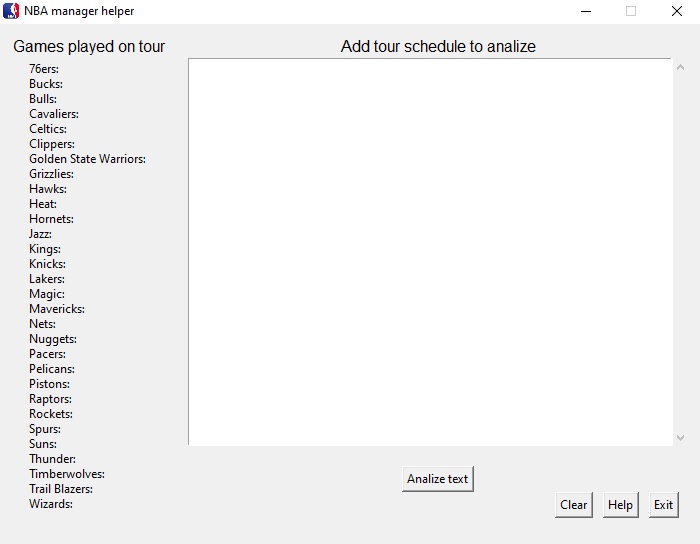Click the scrollbar down arrow
700x544 pixels.
(x=680, y=438)
